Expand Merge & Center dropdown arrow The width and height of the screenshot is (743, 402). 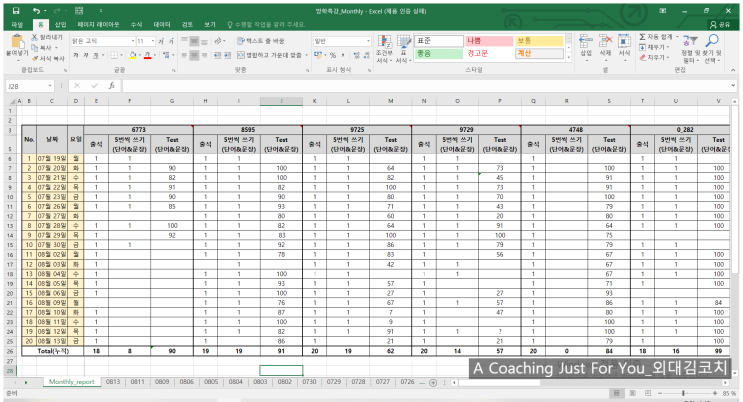[x=306, y=55]
